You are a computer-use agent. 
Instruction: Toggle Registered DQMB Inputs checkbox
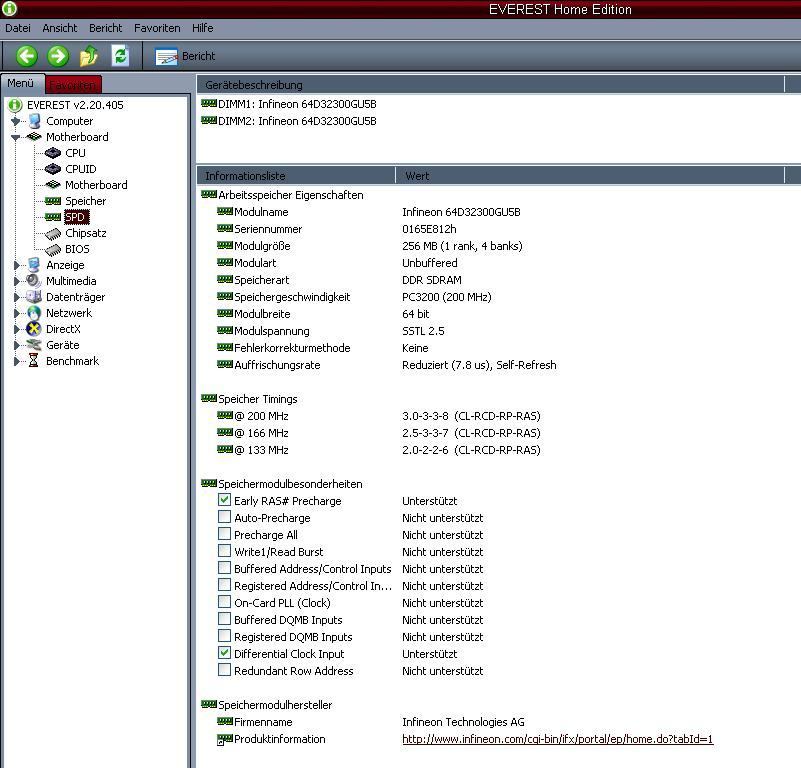224,636
